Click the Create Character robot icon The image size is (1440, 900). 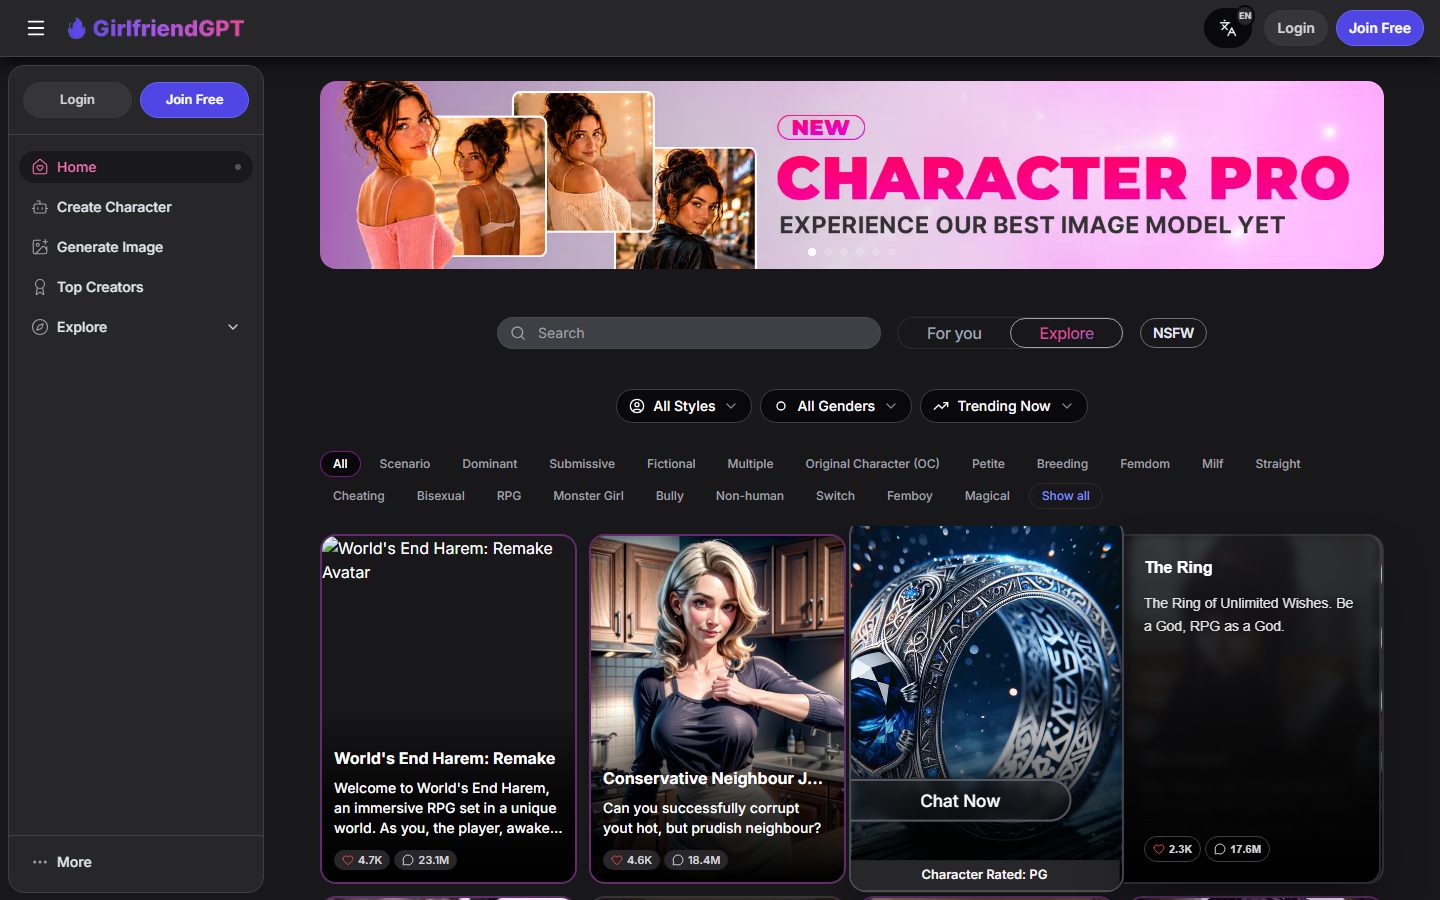40,207
